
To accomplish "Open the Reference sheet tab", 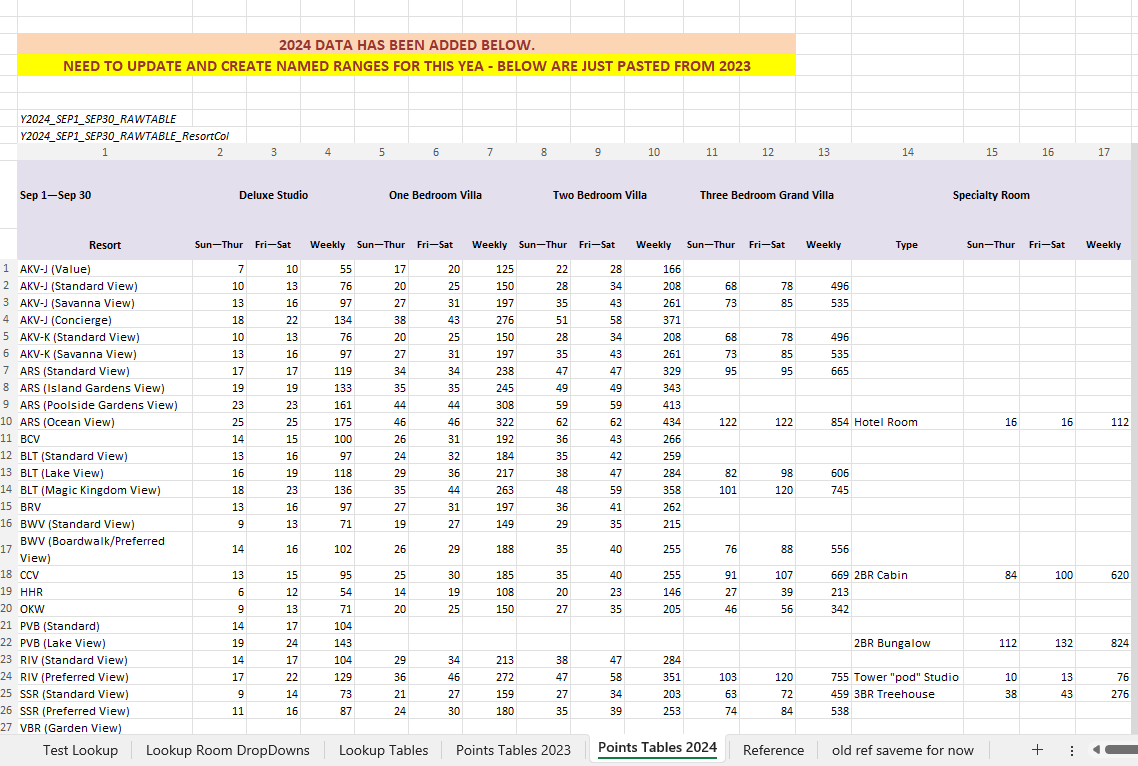I will click(773, 750).
